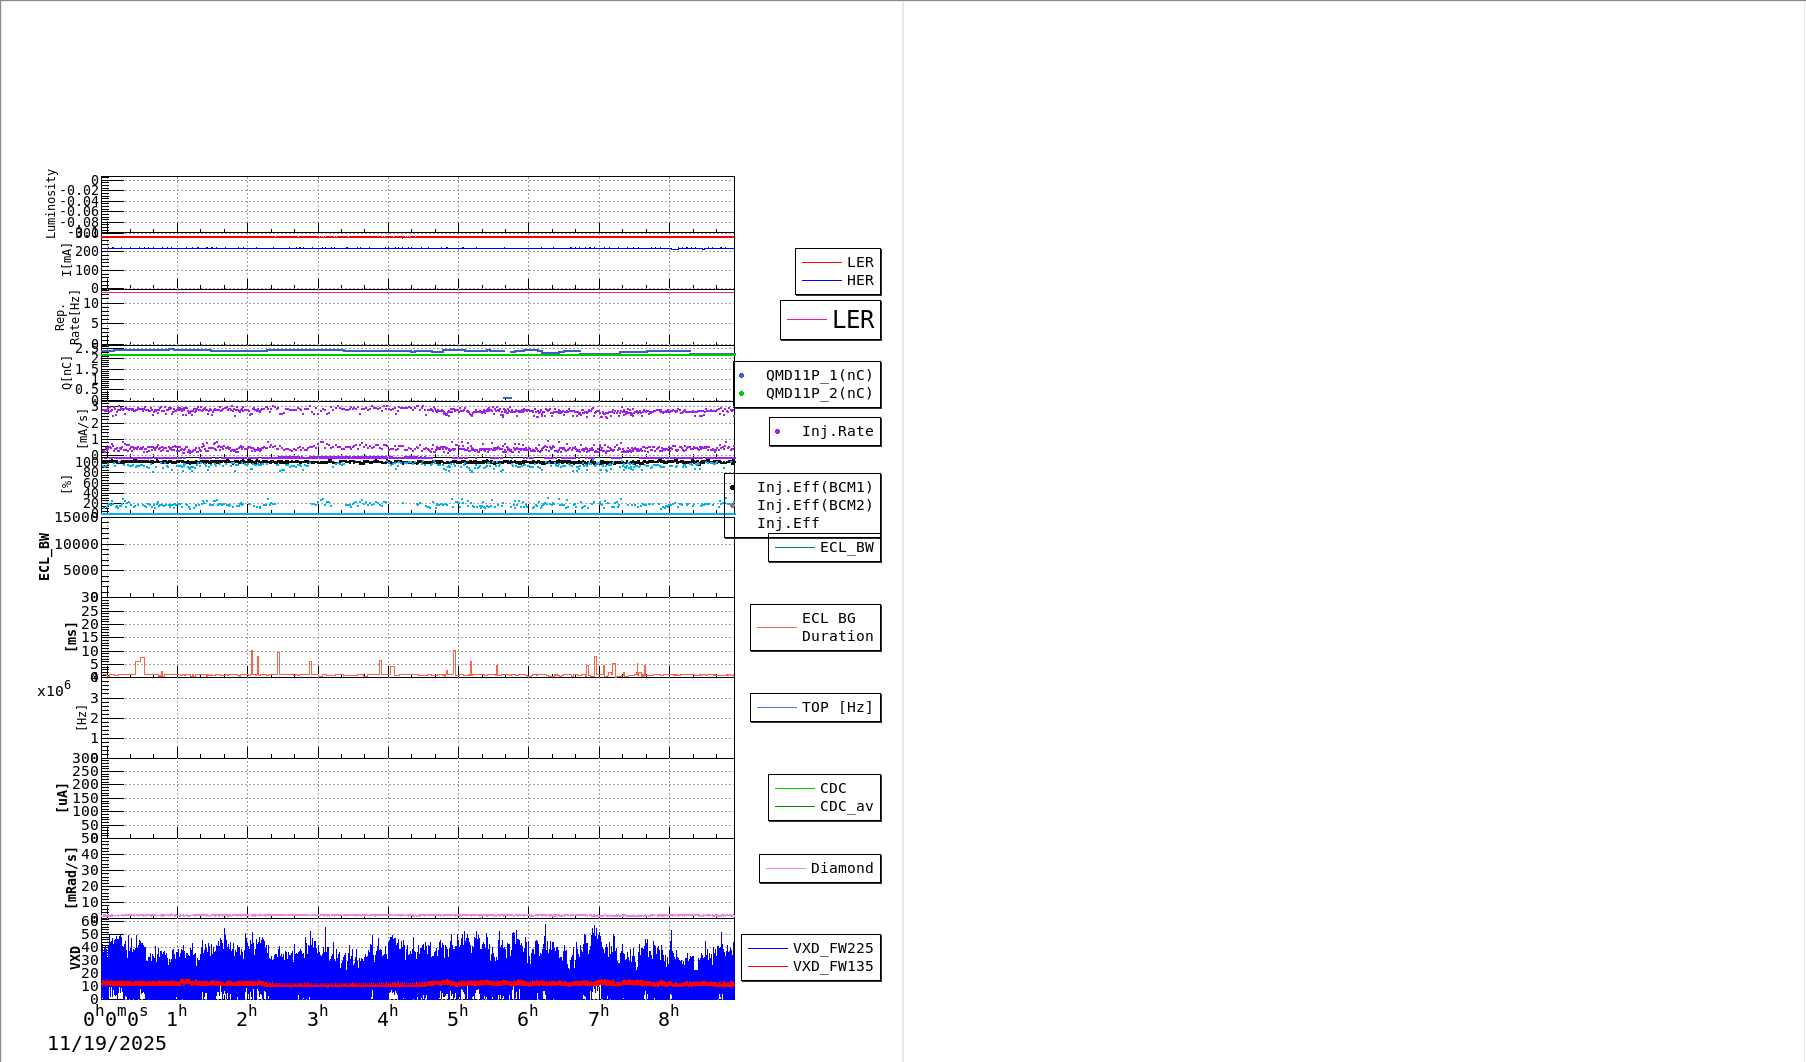
Task: Select the QMD11P_1(nC) legend entry
Action: pos(818,376)
